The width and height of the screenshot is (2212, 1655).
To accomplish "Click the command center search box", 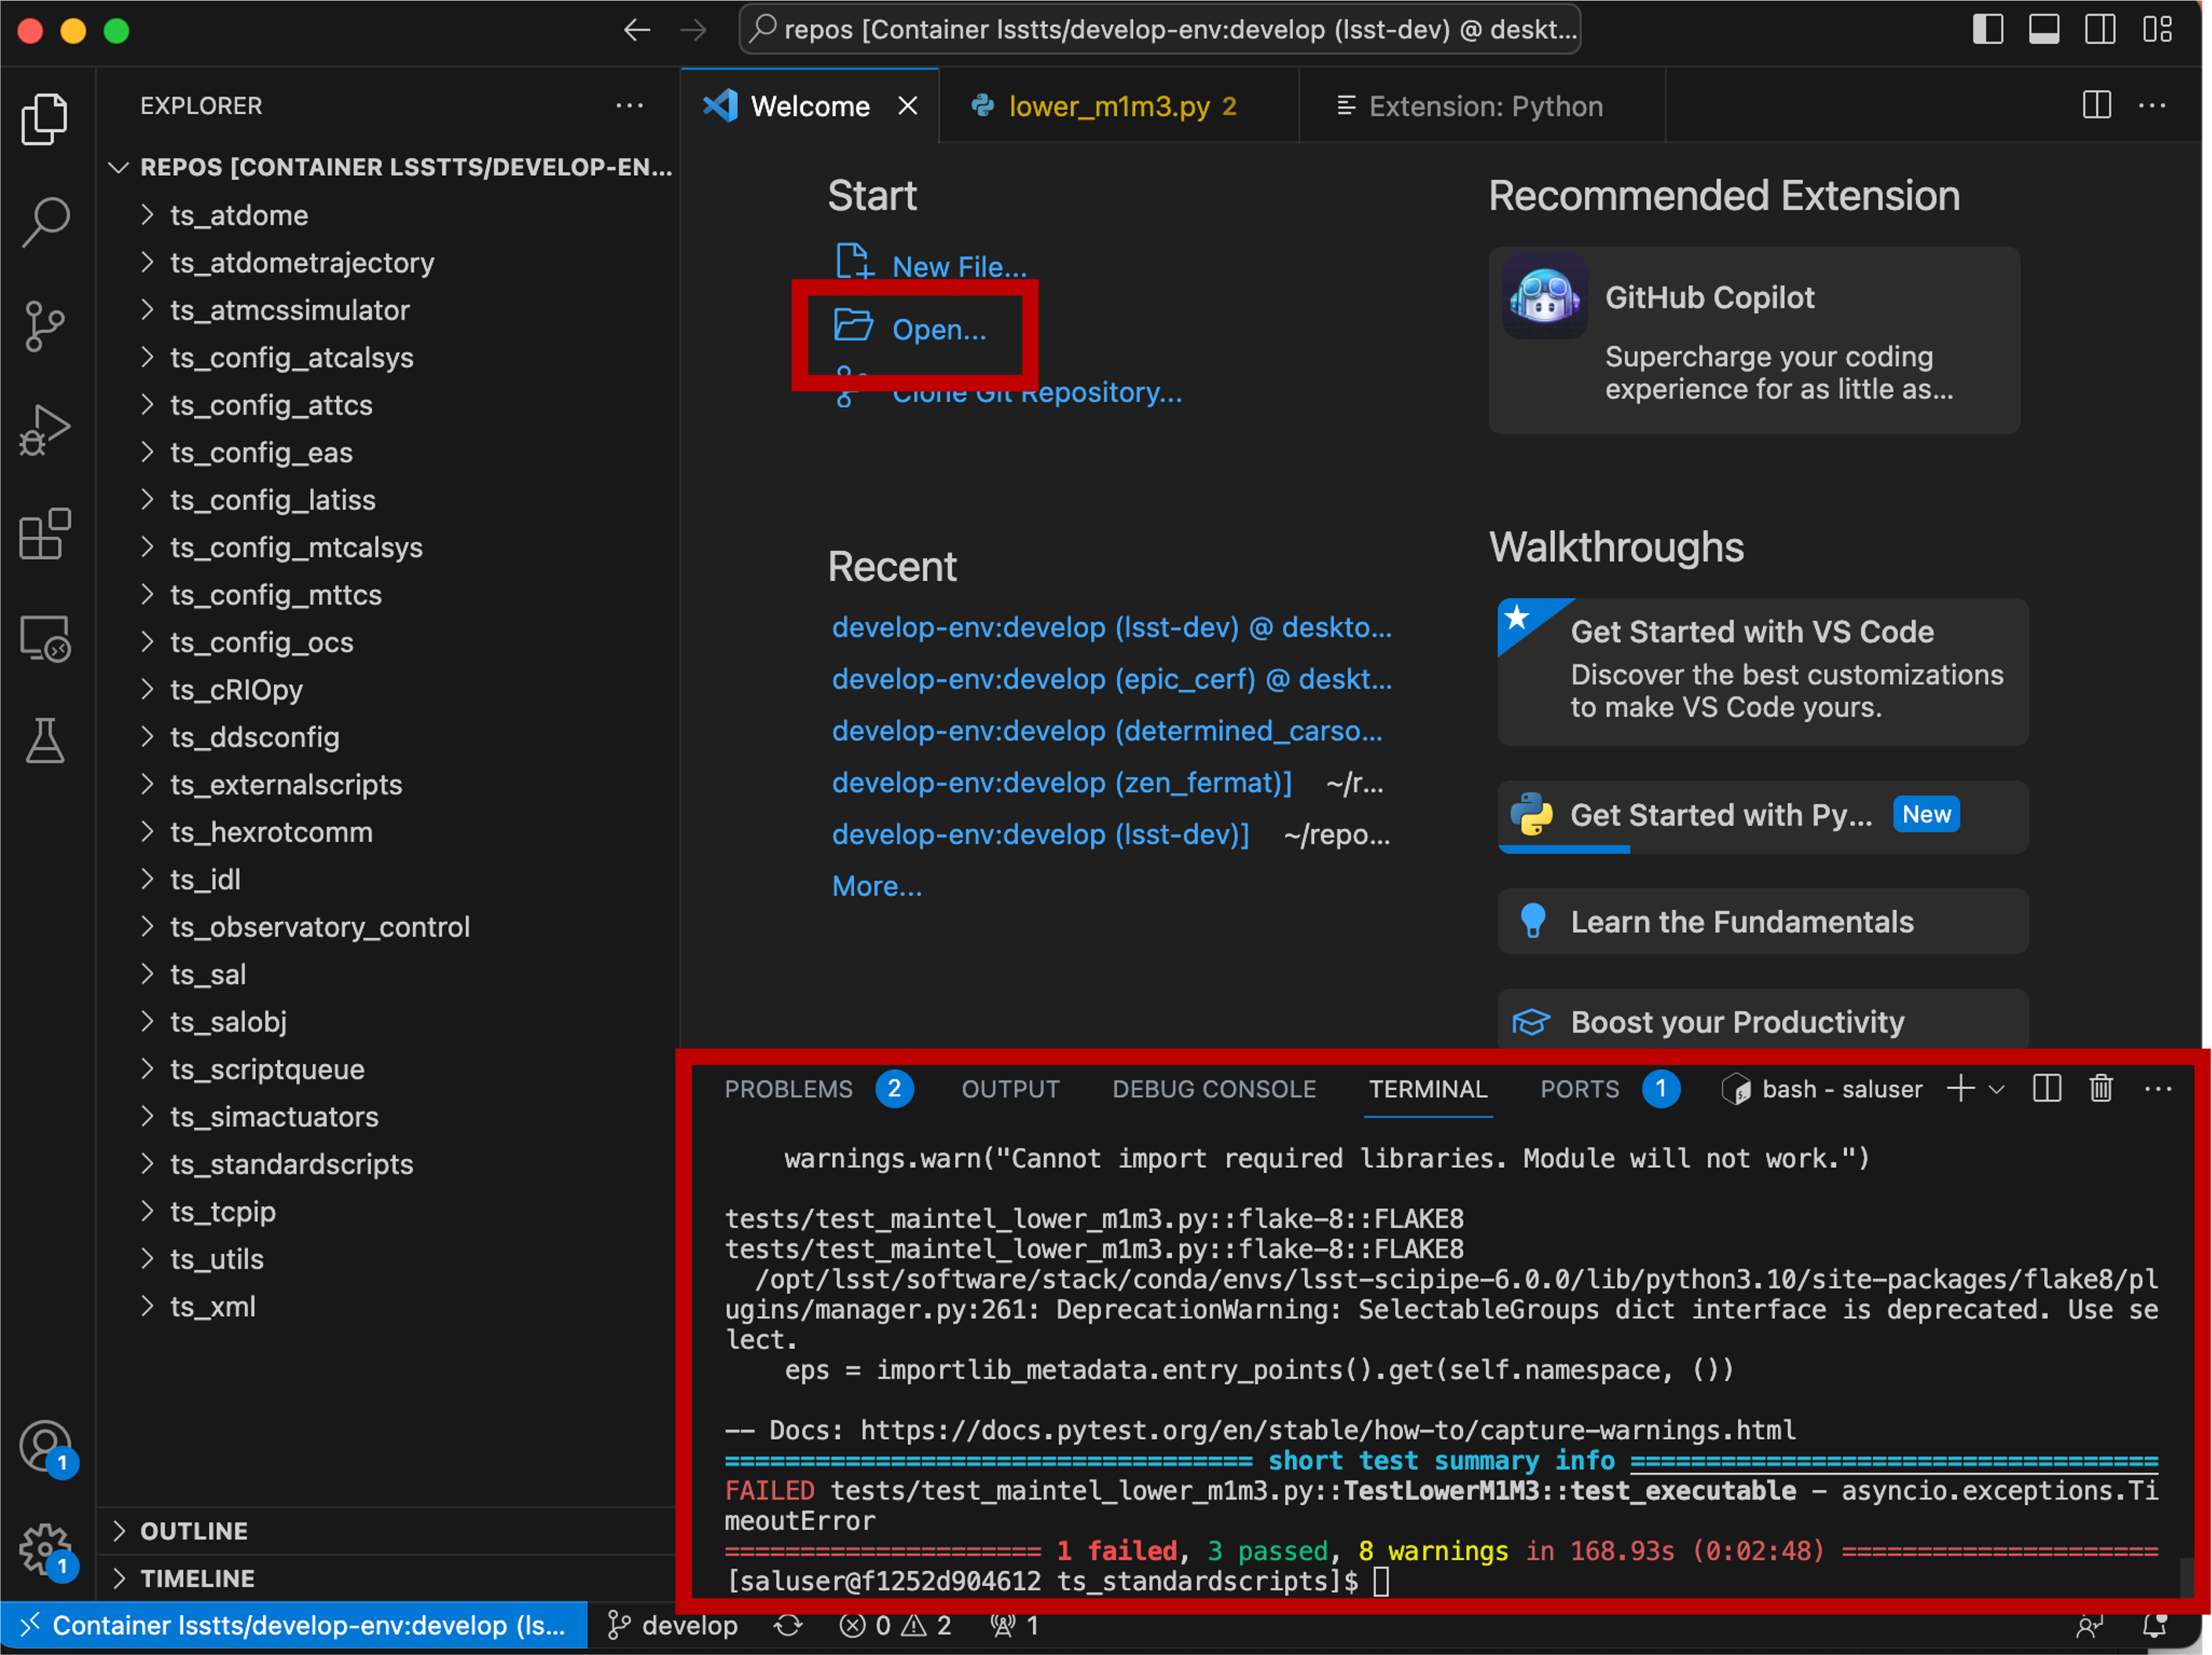I will click(1159, 30).
